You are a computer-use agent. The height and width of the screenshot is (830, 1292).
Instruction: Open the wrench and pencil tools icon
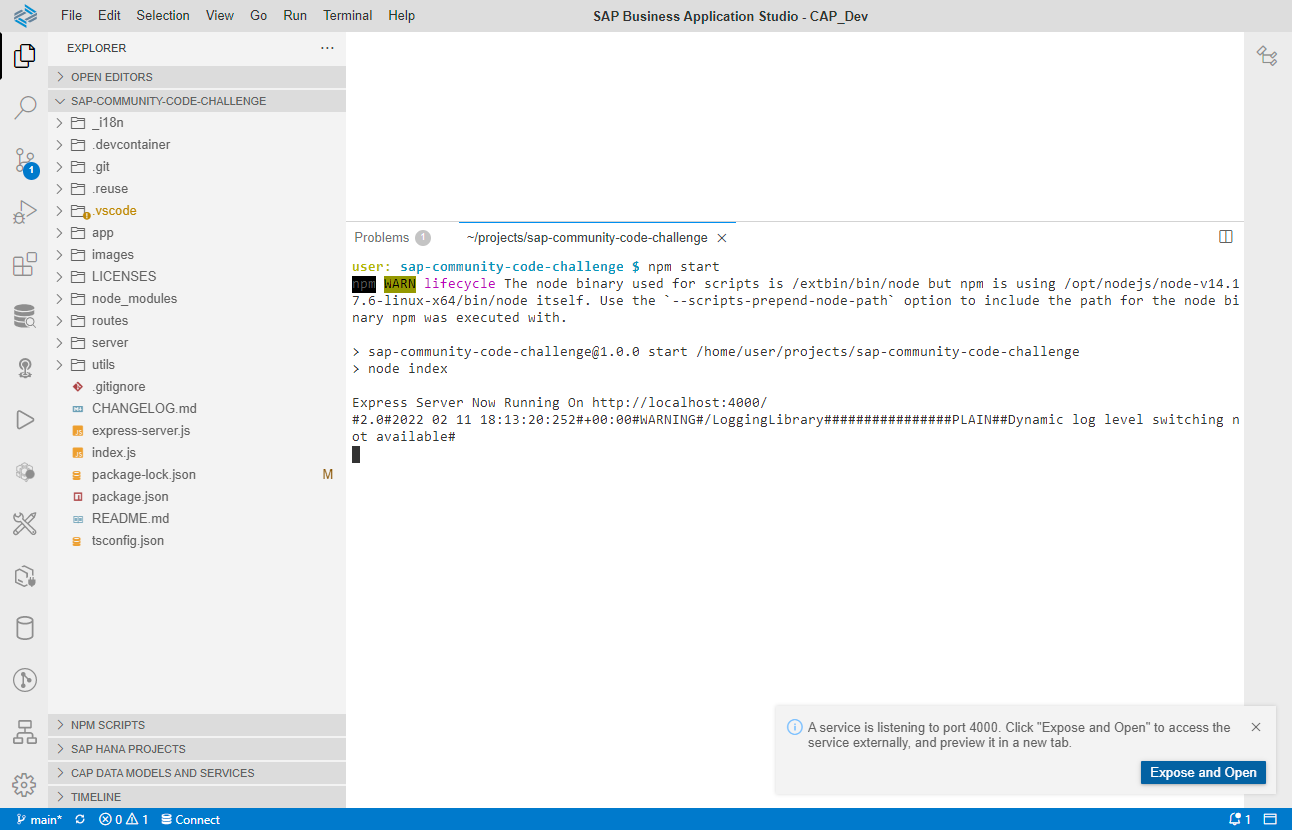click(25, 523)
